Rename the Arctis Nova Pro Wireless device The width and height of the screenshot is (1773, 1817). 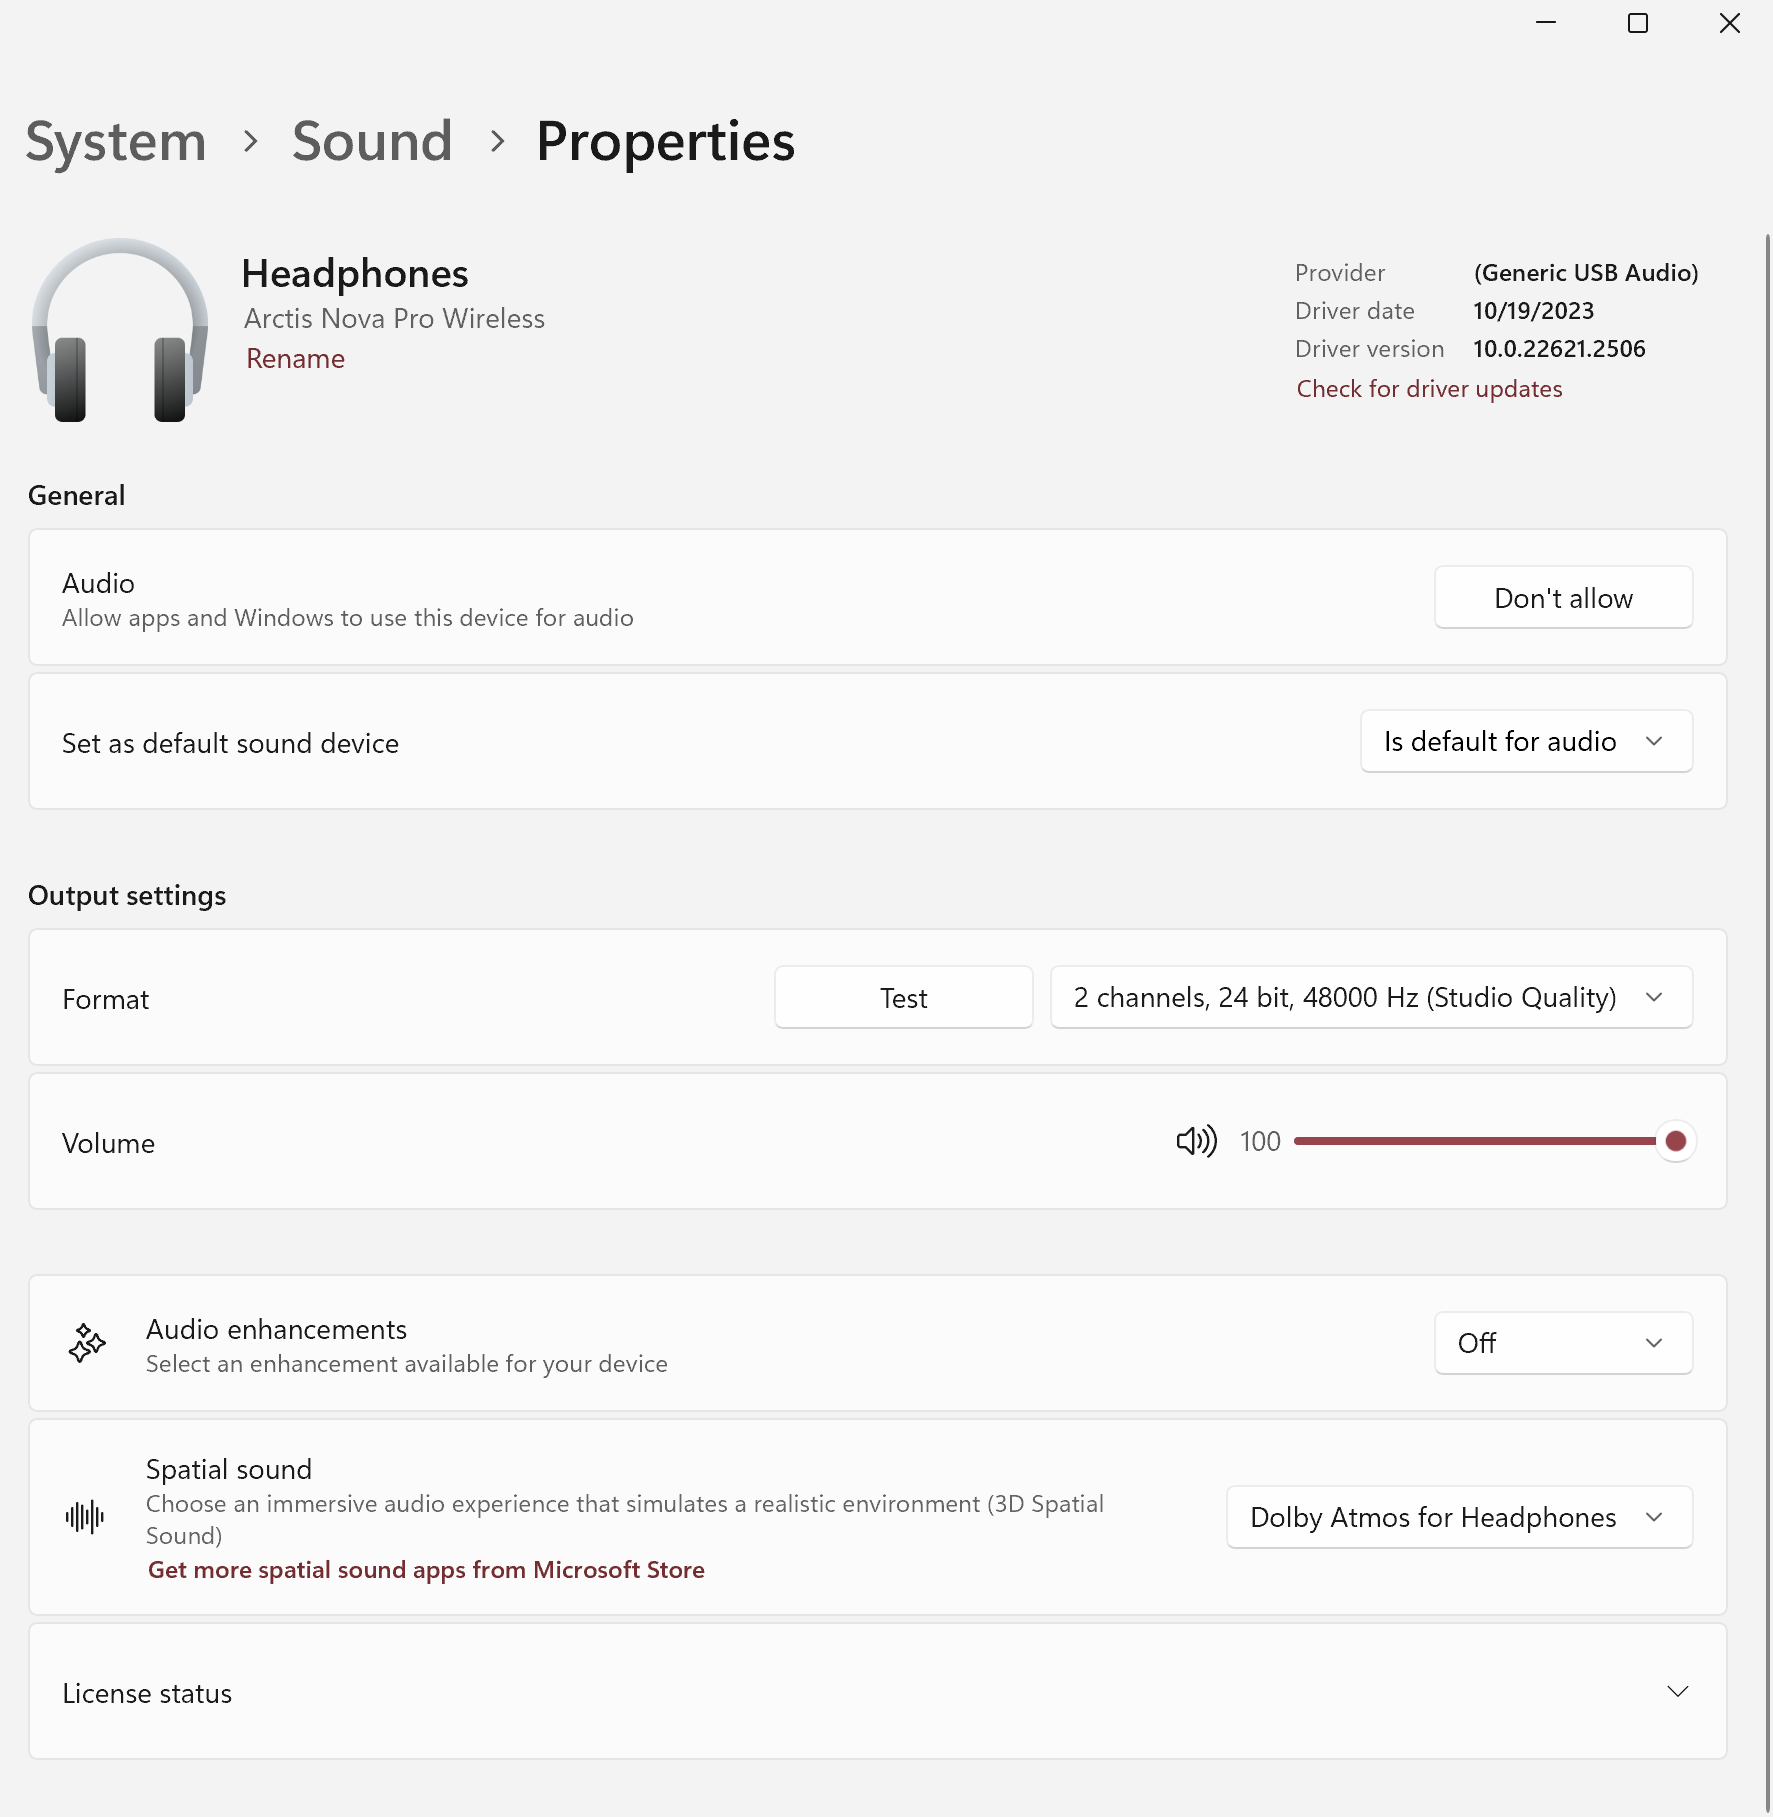click(295, 358)
